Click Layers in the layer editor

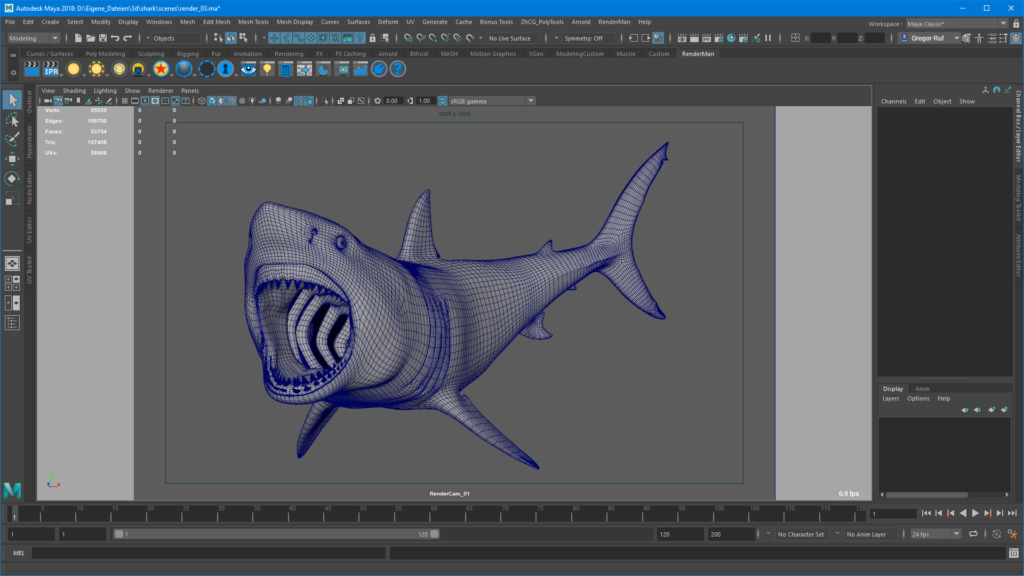pyautogui.click(x=891, y=398)
